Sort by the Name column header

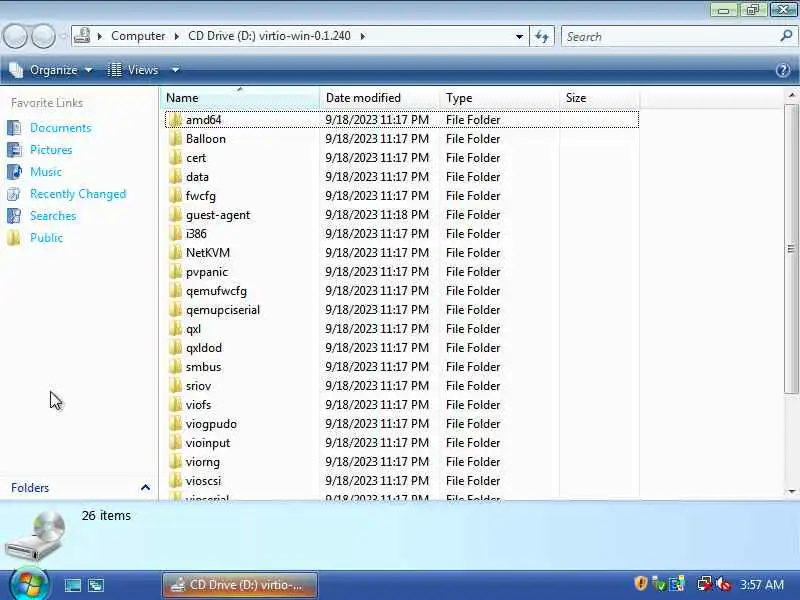coord(240,97)
